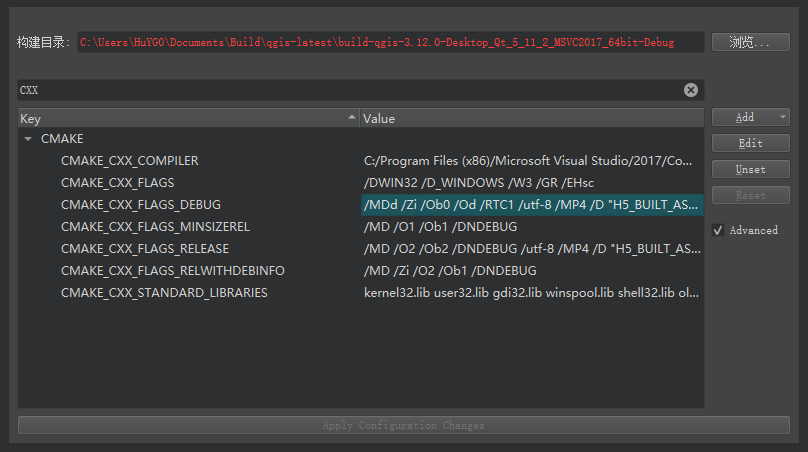The height and width of the screenshot is (452, 808).
Task: Select the CMAKE_CXX_FLAGS key
Action: tap(117, 183)
